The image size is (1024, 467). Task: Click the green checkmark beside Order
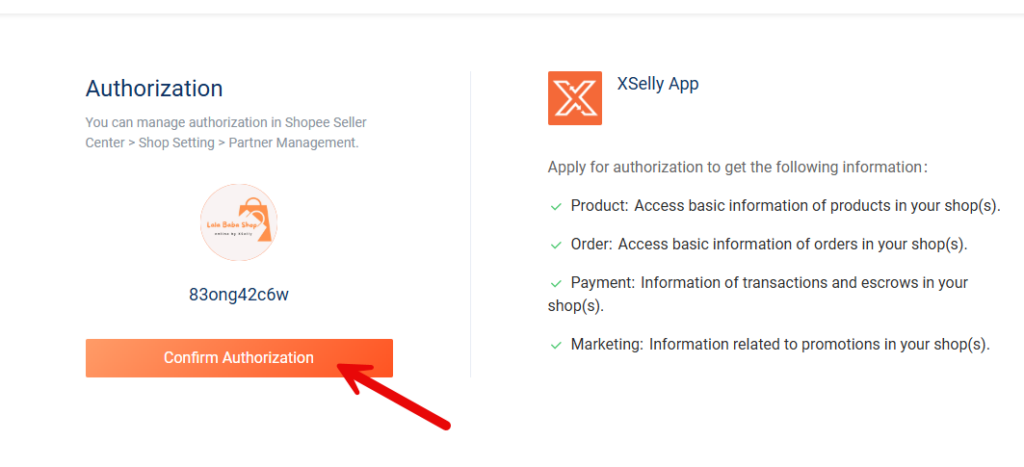(x=556, y=245)
